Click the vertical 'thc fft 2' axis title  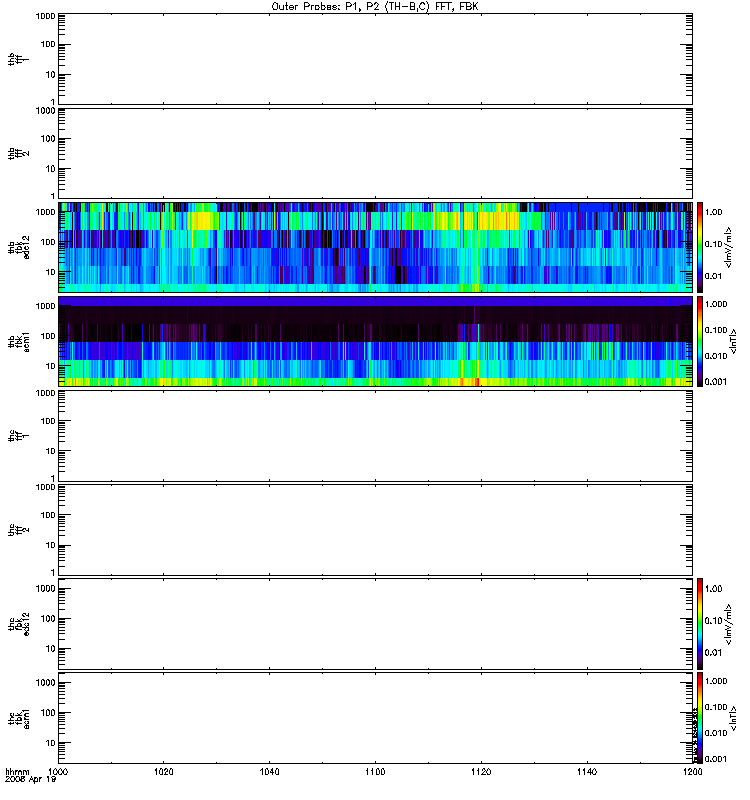[19, 530]
